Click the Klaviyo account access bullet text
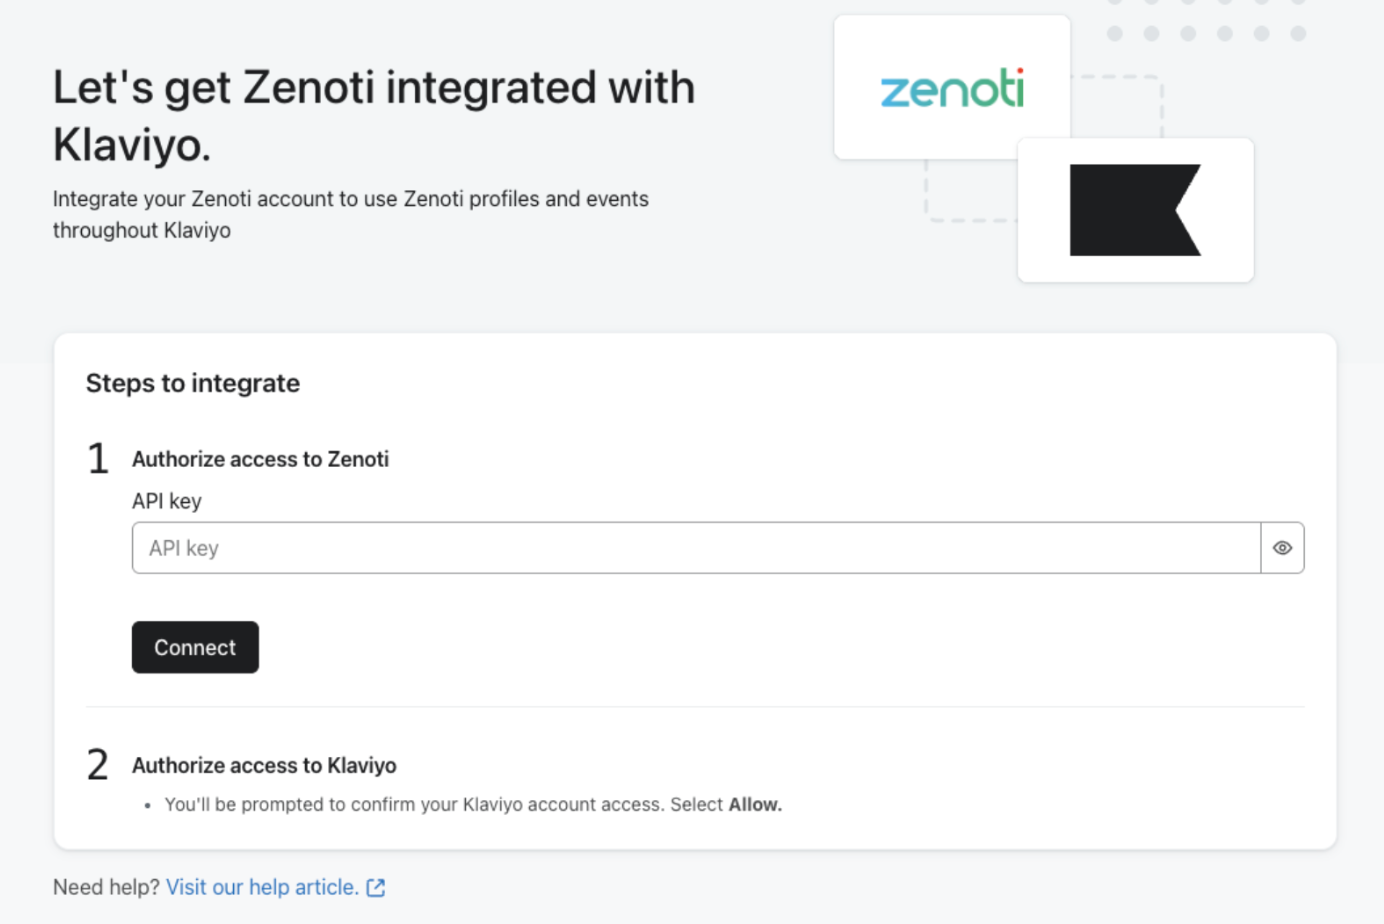This screenshot has height=924, width=1384. click(x=445, y=804)
